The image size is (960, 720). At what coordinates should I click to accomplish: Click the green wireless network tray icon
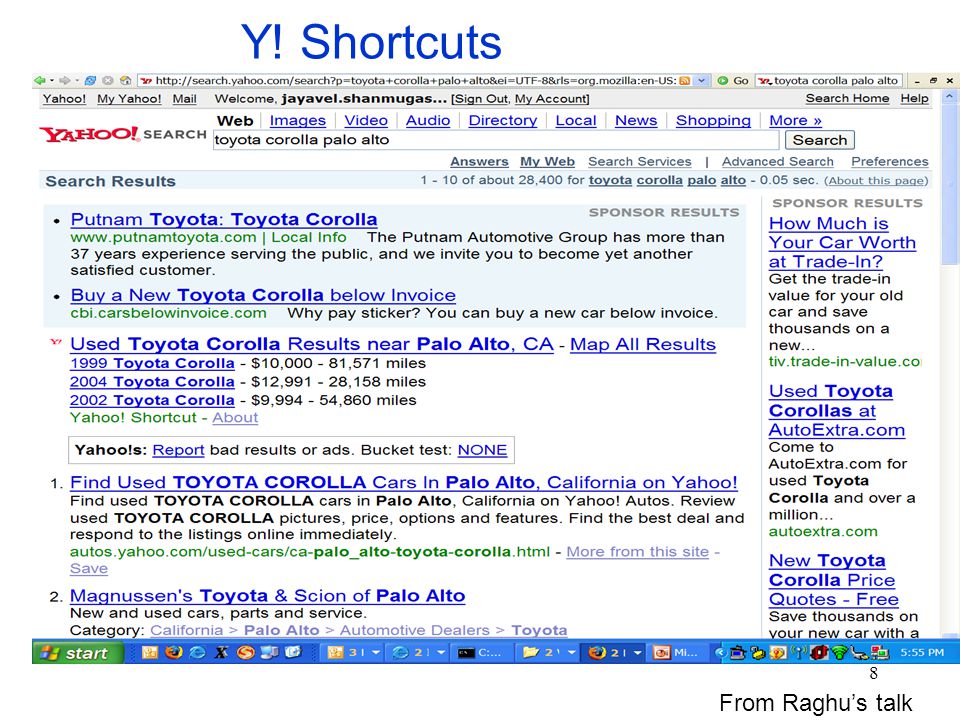(x=840, y=653)
